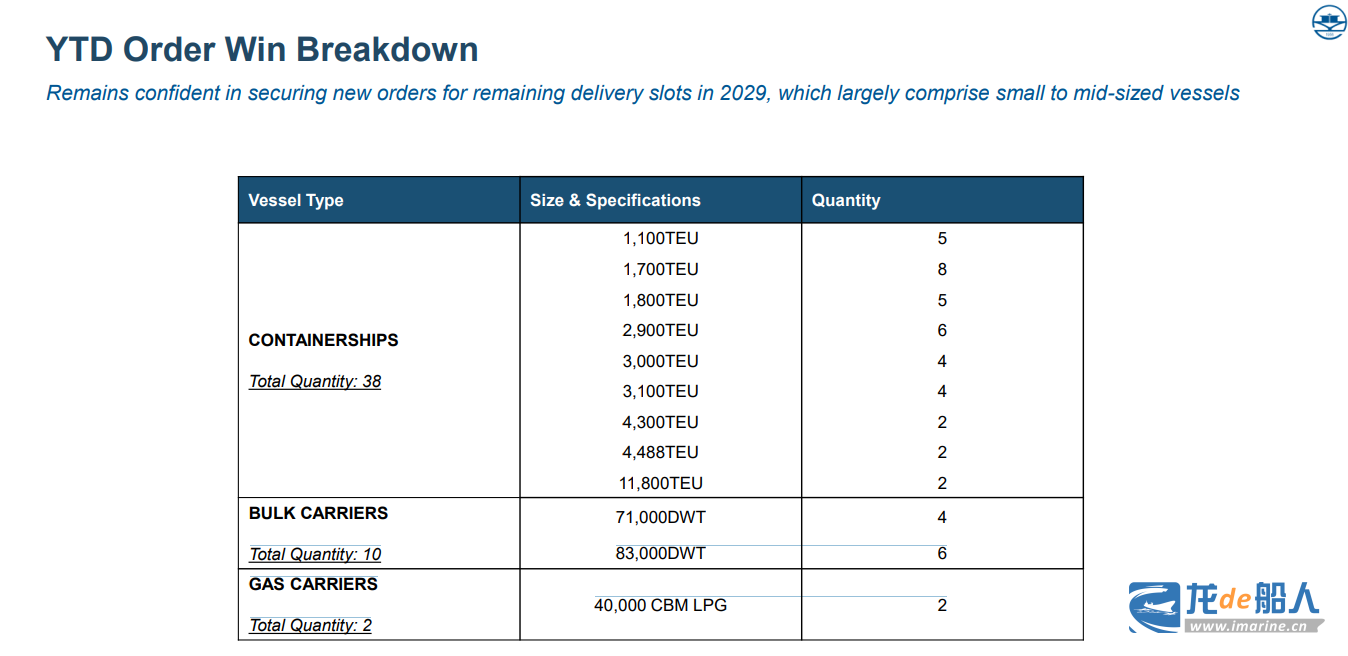Click the italic subtitle about 2029 delivery slots
The width and height of the screenshot is (1348, 656).
(x=642, y=93)
